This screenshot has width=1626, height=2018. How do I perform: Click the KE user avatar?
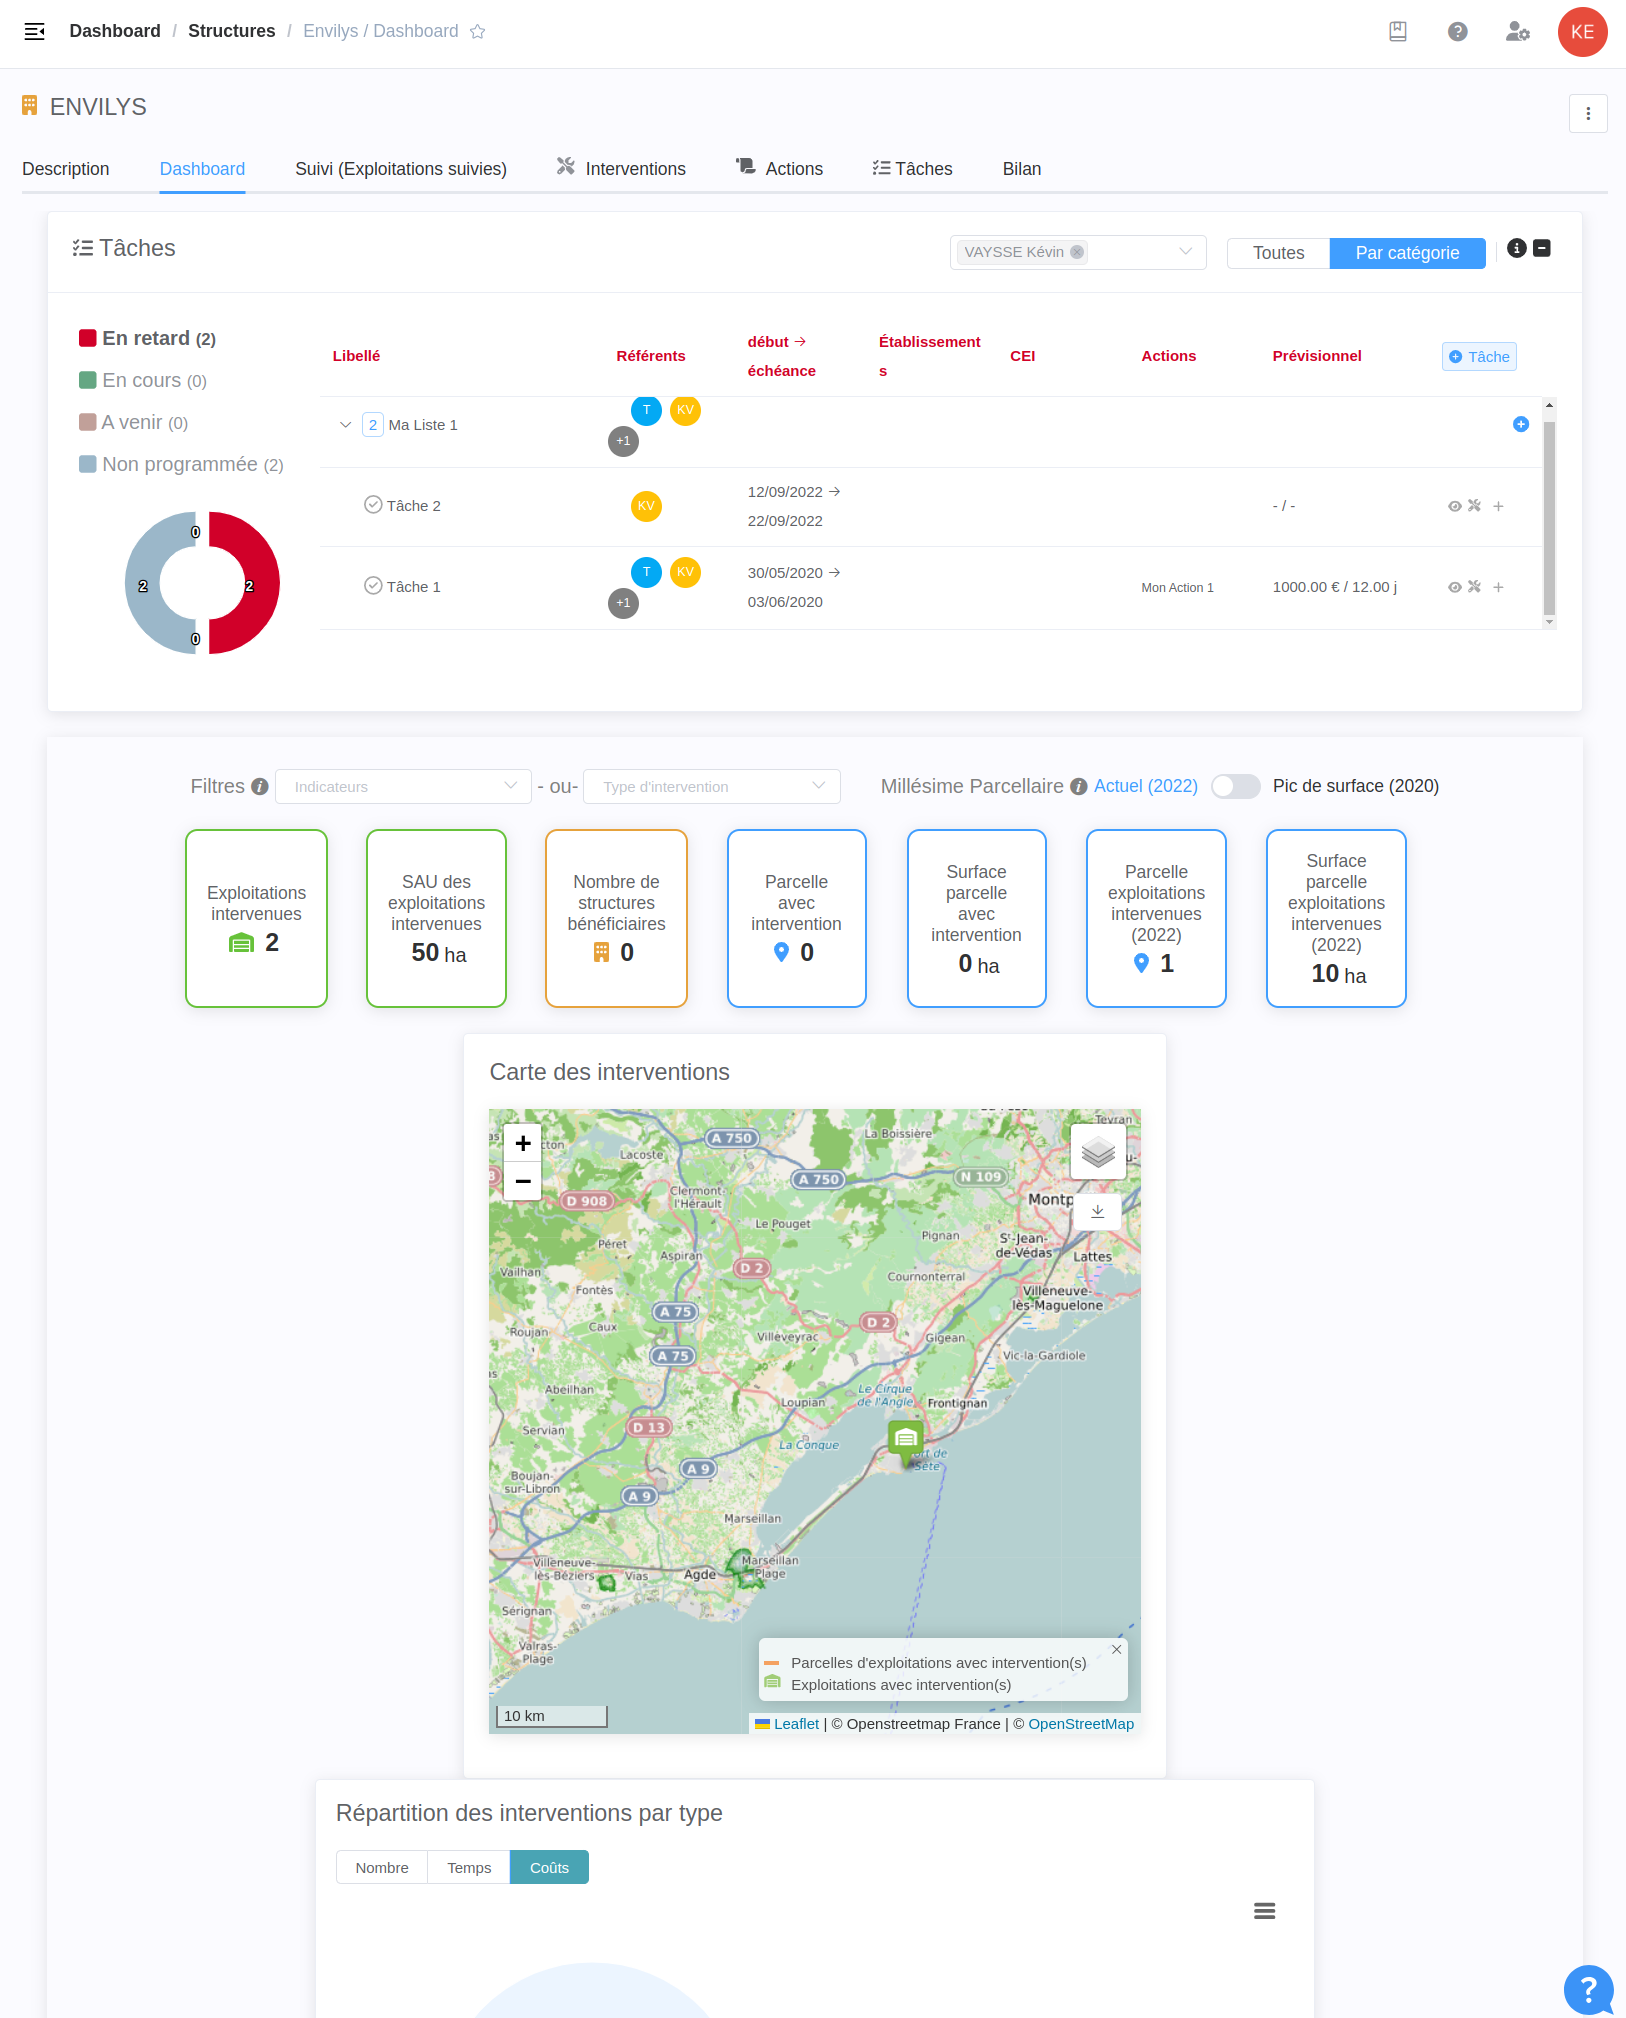click(x=1582, y=31)
